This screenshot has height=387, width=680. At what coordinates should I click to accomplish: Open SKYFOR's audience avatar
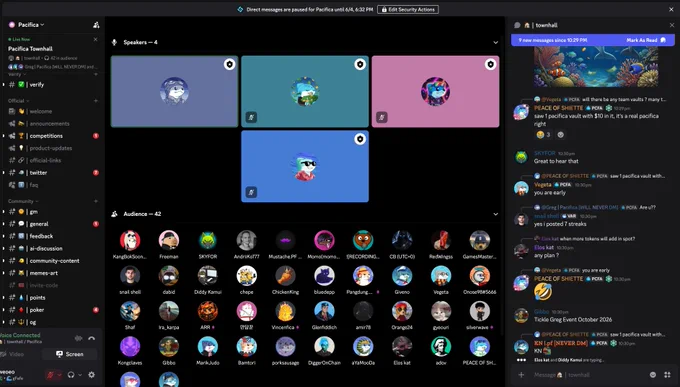(208, 240)
